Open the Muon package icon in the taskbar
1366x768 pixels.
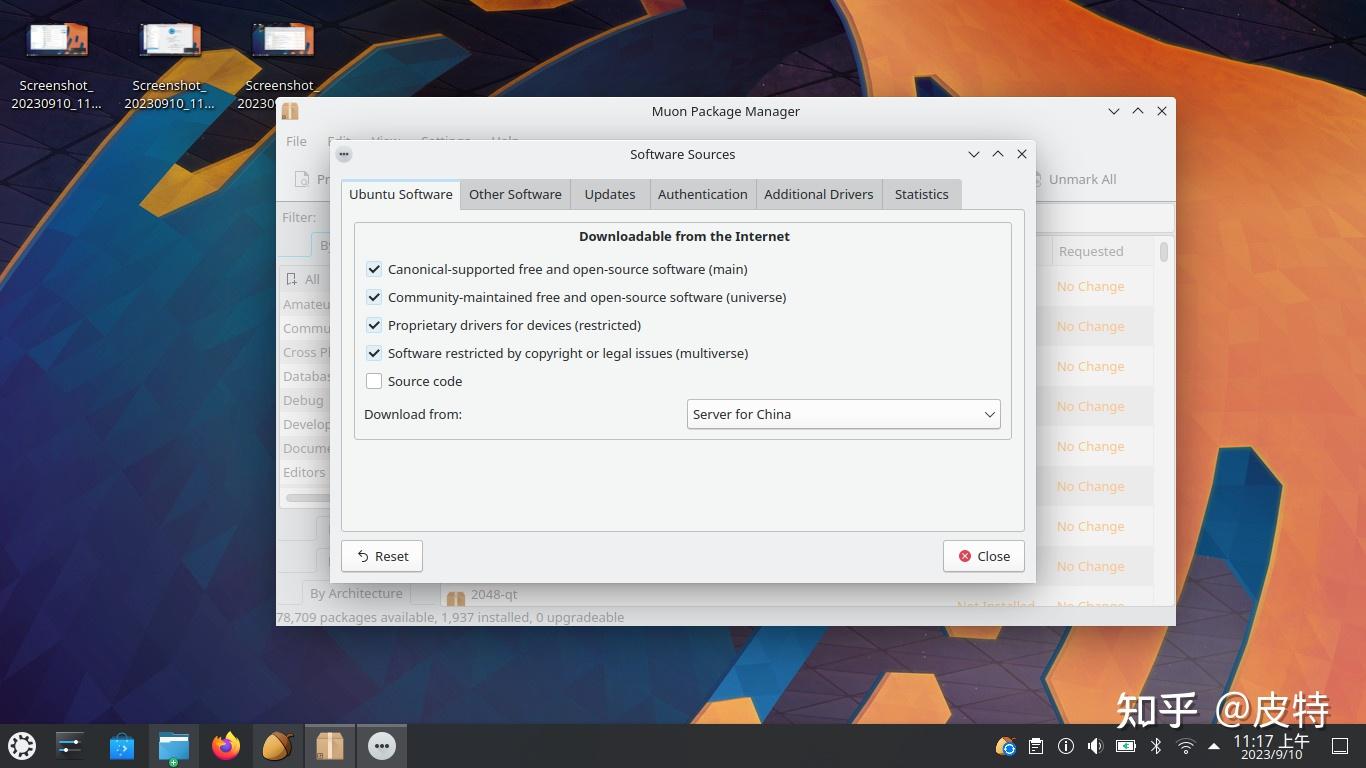coord(329,745)
